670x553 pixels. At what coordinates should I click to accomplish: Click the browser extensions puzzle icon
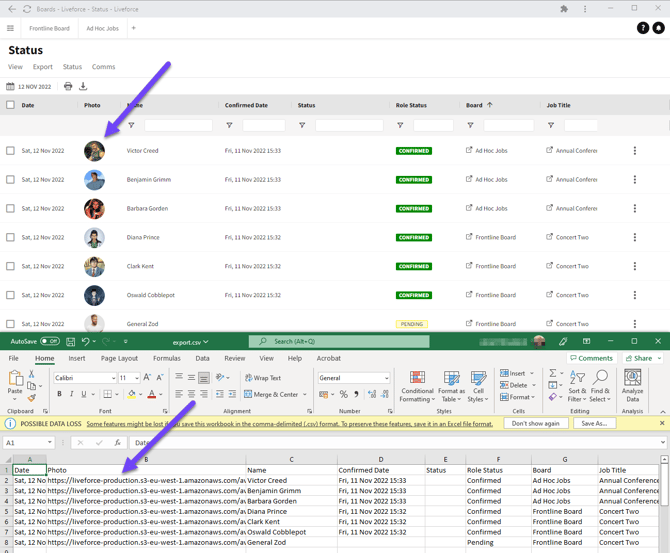pyautogui.click(x=564, y=9)
